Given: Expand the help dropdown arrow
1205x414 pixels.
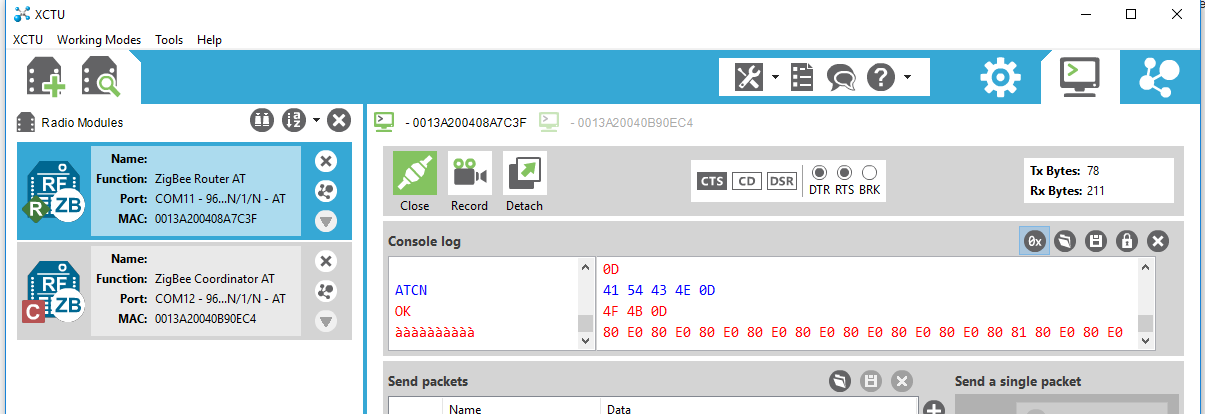Looking at the screenshot, I should pyautogui.click(x=907, y=77).
